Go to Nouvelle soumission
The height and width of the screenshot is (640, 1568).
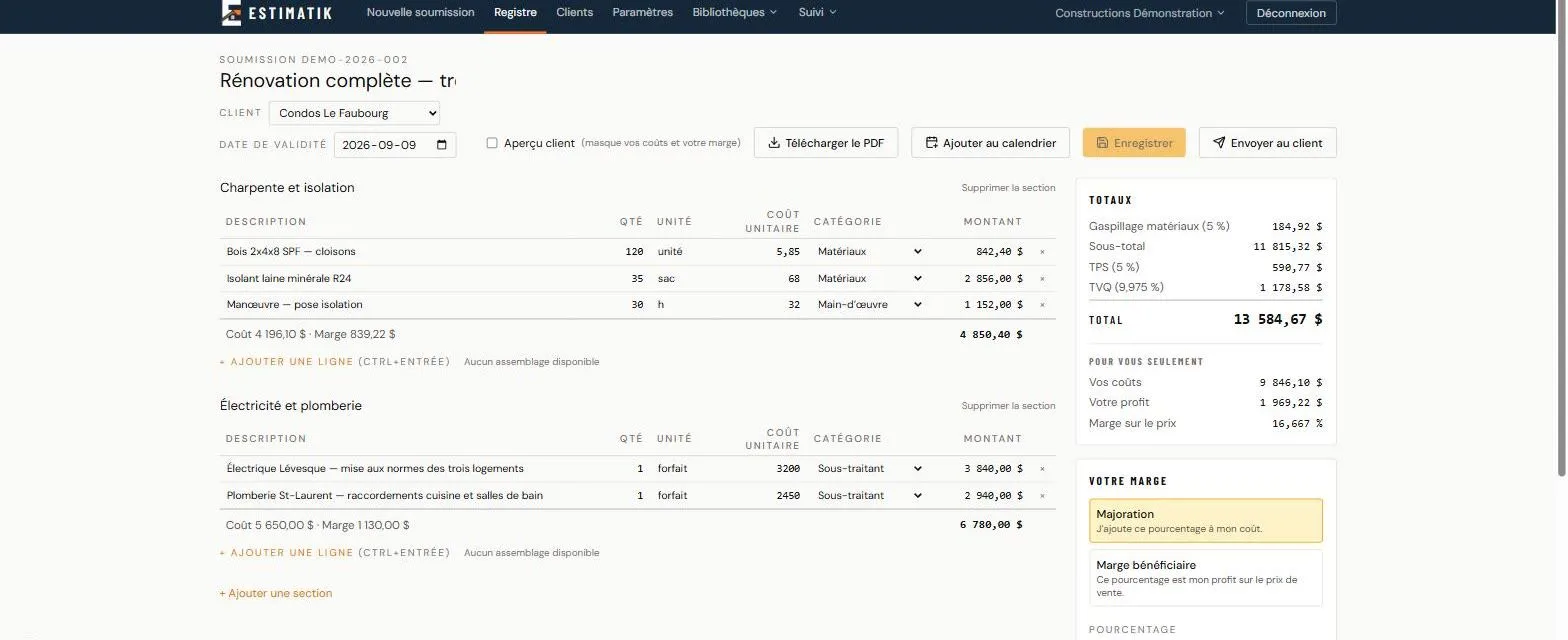pyautogui.click(x=420, y=13)
